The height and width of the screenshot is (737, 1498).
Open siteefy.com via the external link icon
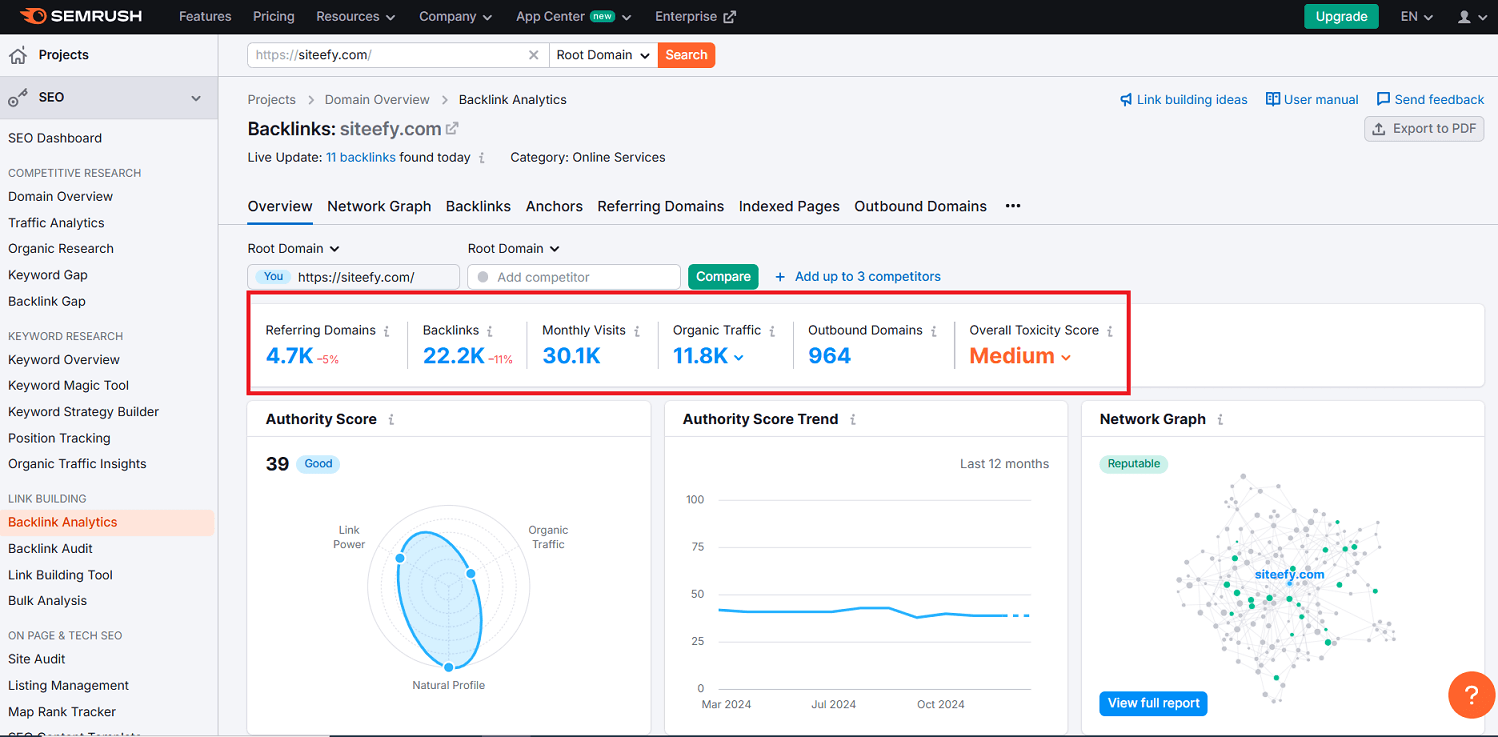[x=452, y=128]
